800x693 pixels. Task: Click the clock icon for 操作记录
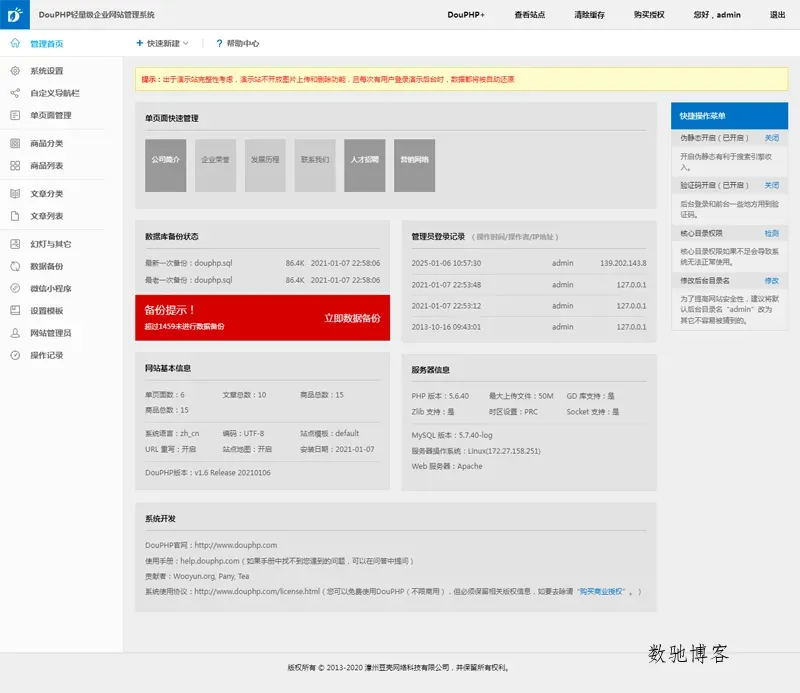tap(15, 355)
